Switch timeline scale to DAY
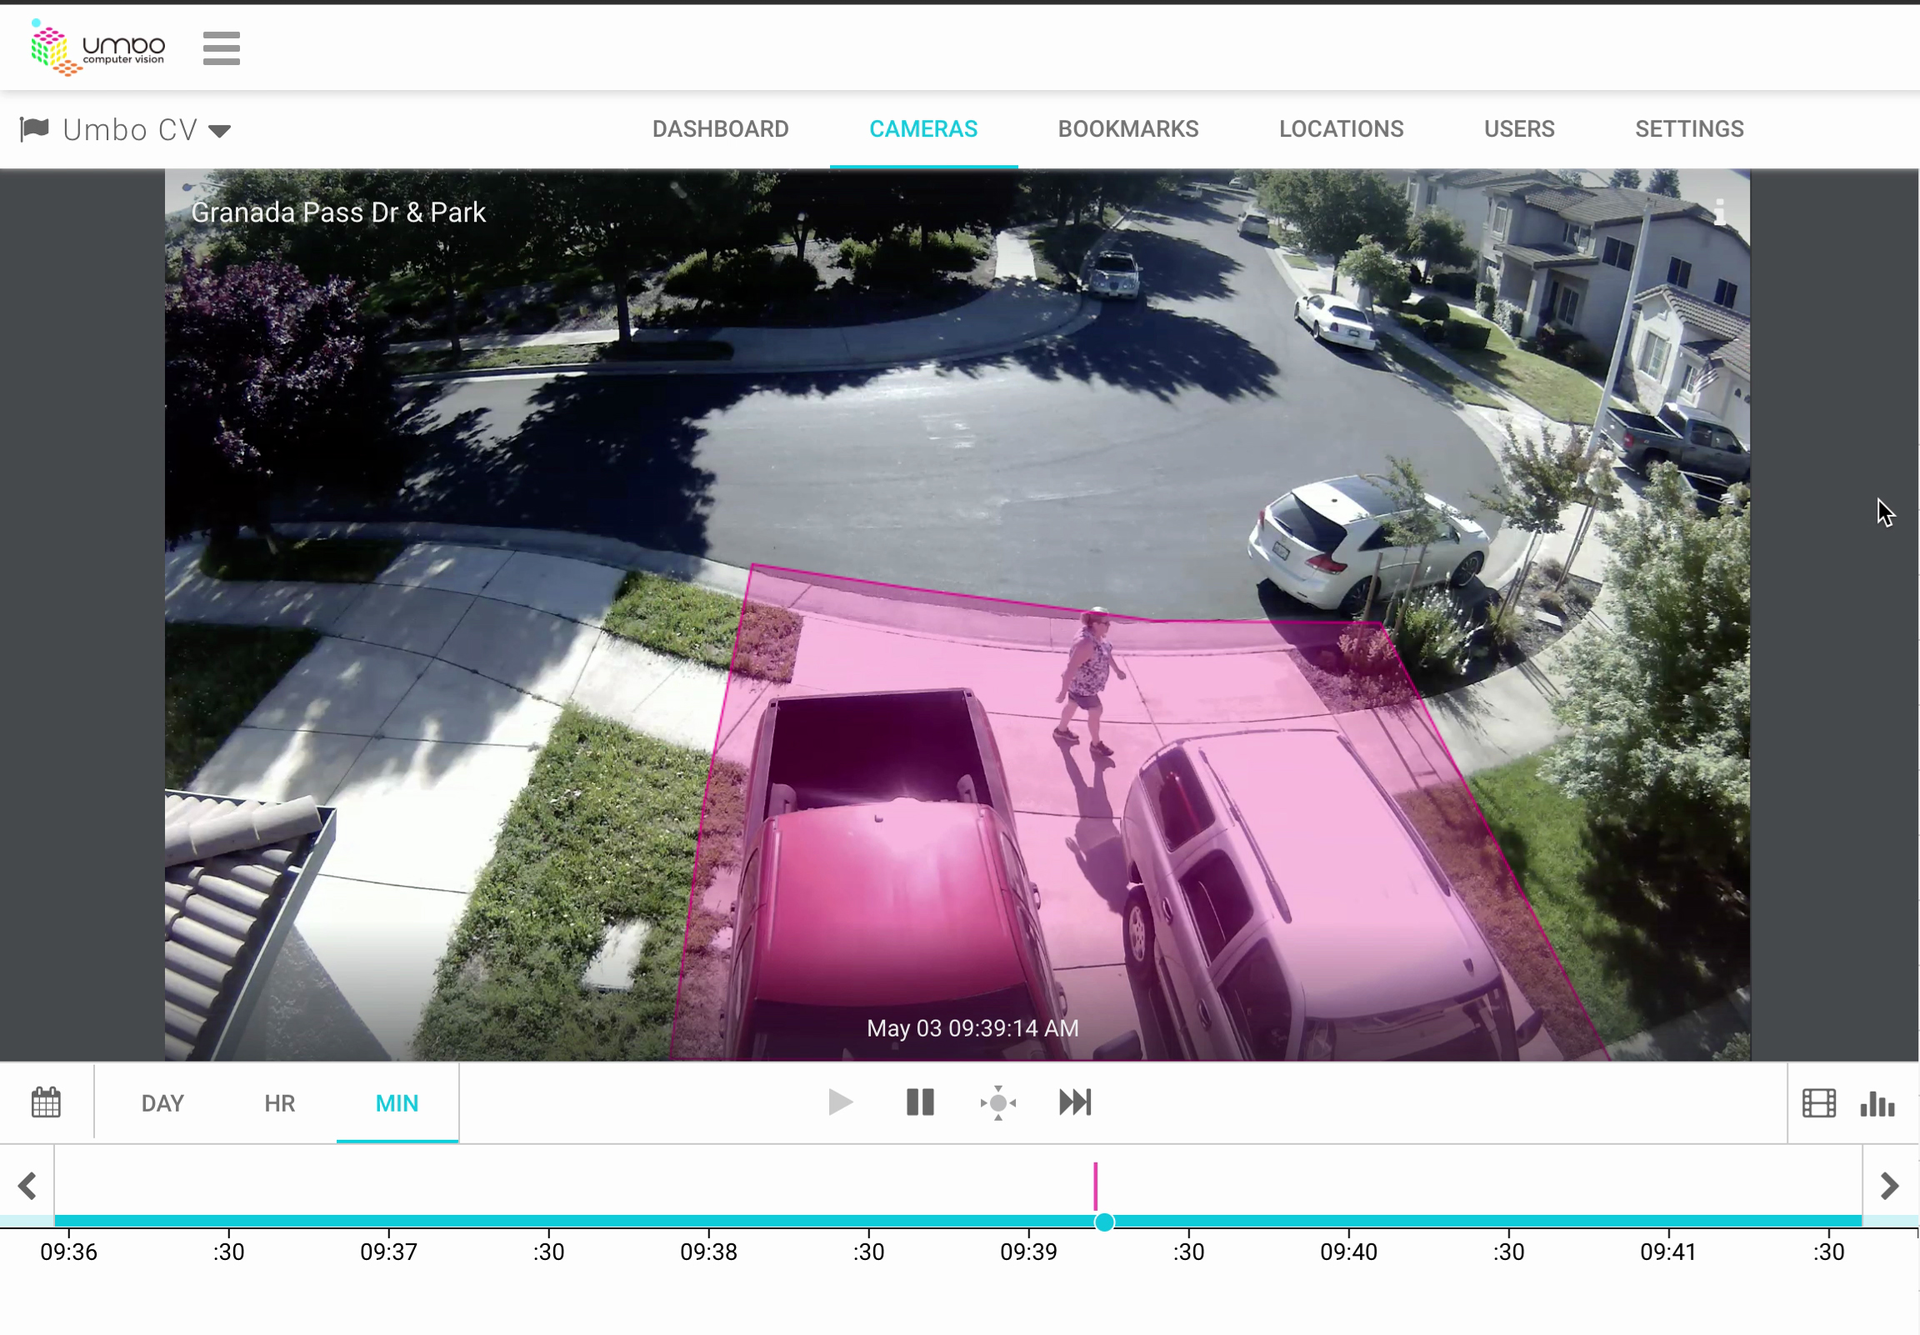Viewport: 1920px width, 1335px height. coord(162,1103)
